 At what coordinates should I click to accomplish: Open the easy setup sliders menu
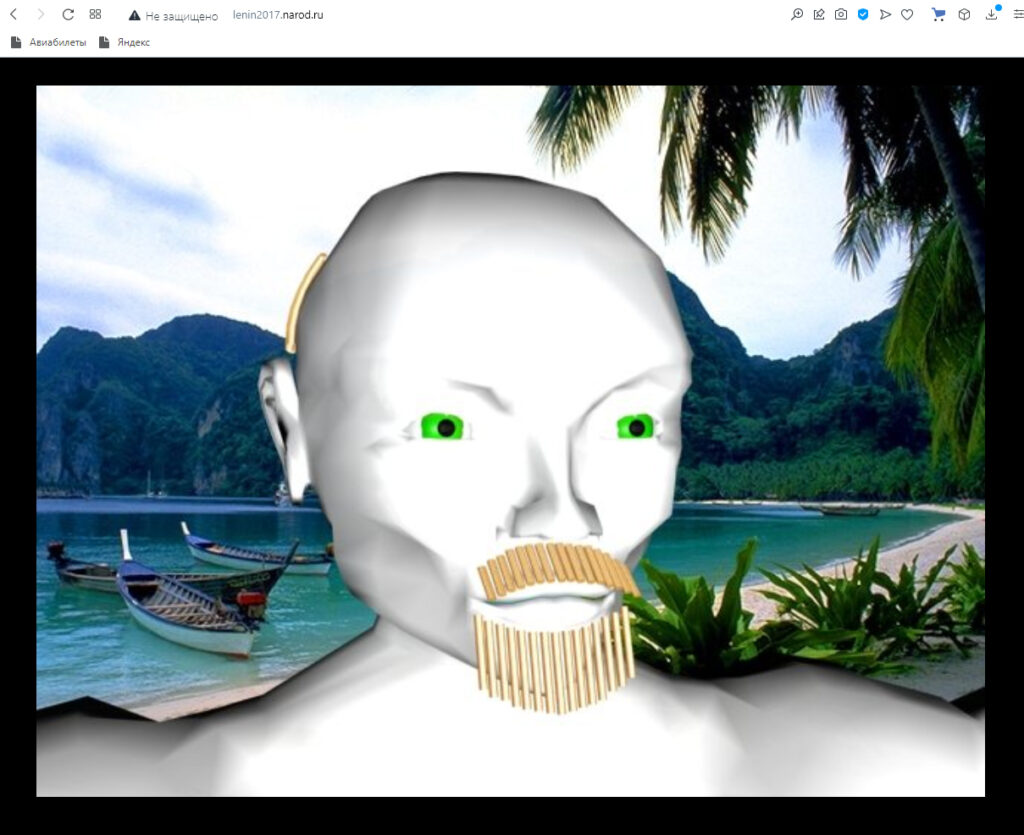click(1018, 15)
